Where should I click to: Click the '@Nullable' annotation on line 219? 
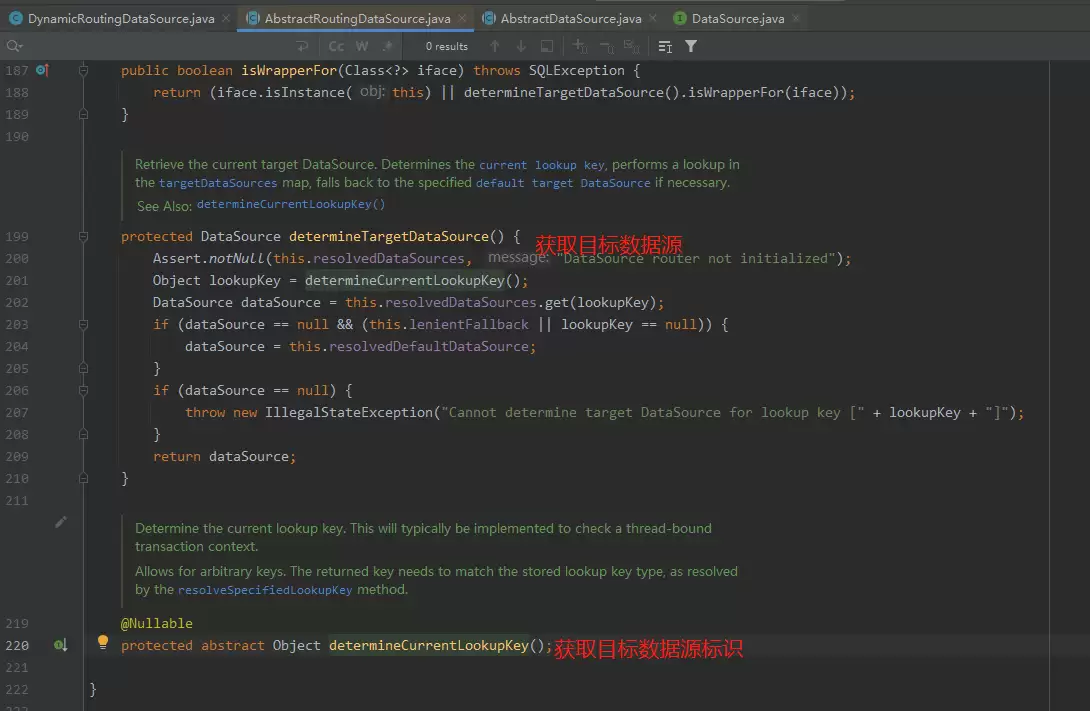click(x=156, y=623)
